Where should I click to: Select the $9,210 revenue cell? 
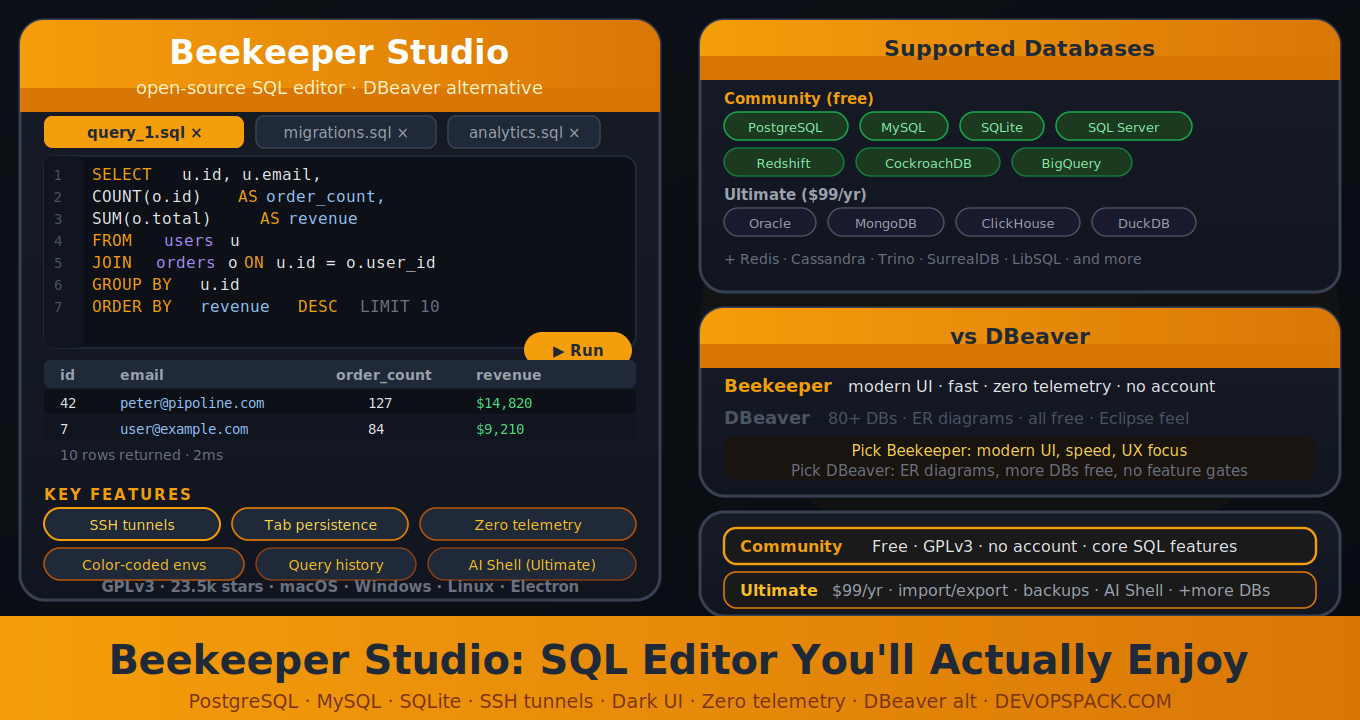coord(500,429)
